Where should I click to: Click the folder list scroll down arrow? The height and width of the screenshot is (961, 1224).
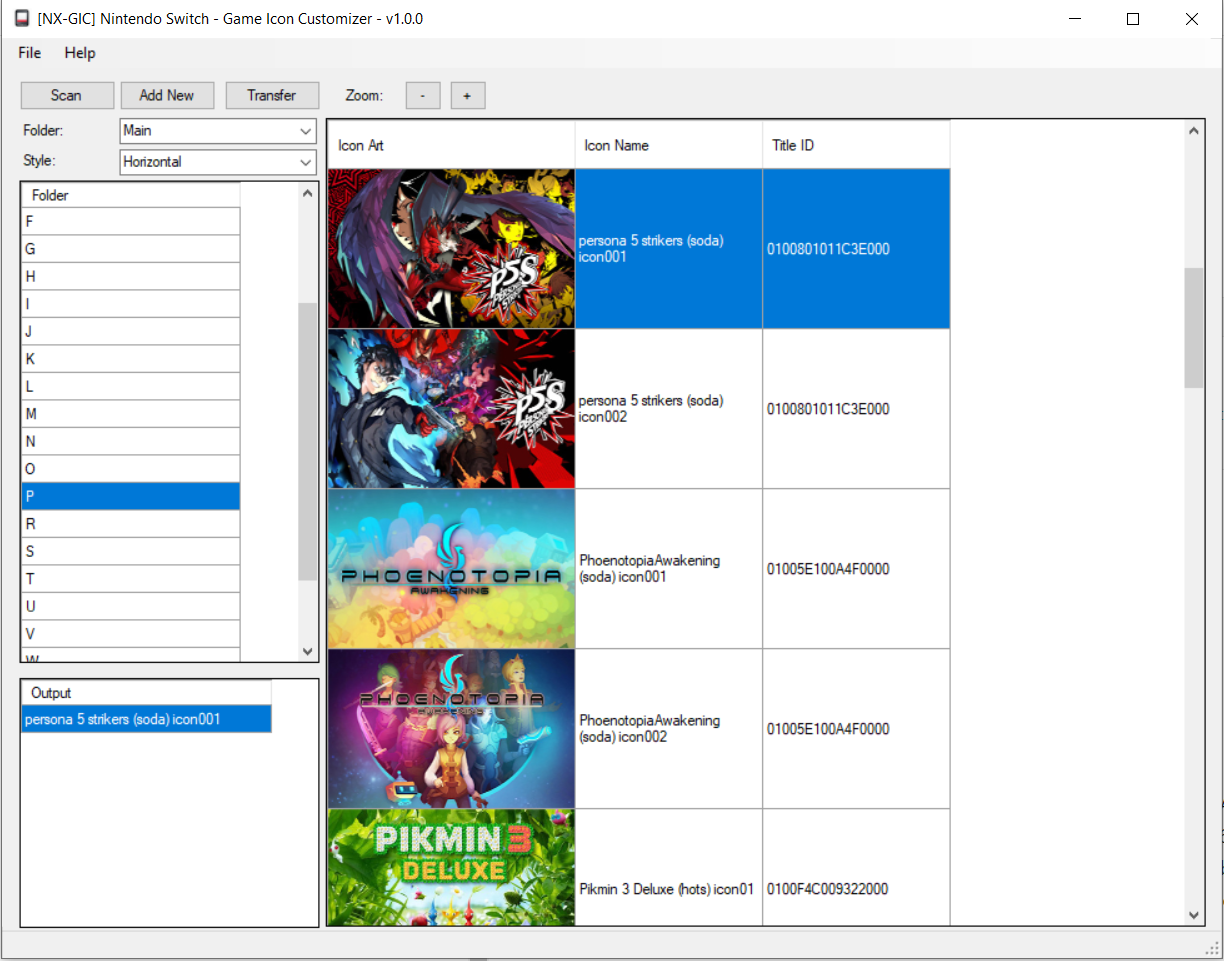[x=308, y=651]
